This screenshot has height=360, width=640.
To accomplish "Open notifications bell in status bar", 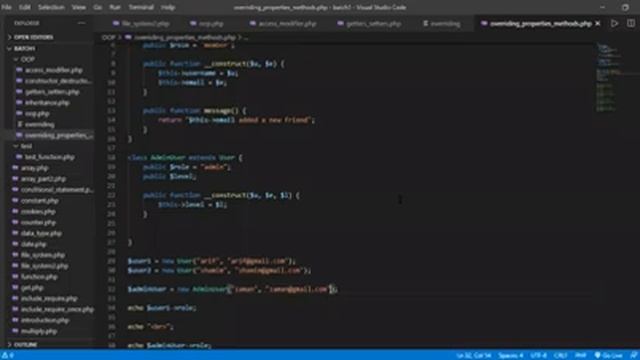I will click(x=633, y=356).
